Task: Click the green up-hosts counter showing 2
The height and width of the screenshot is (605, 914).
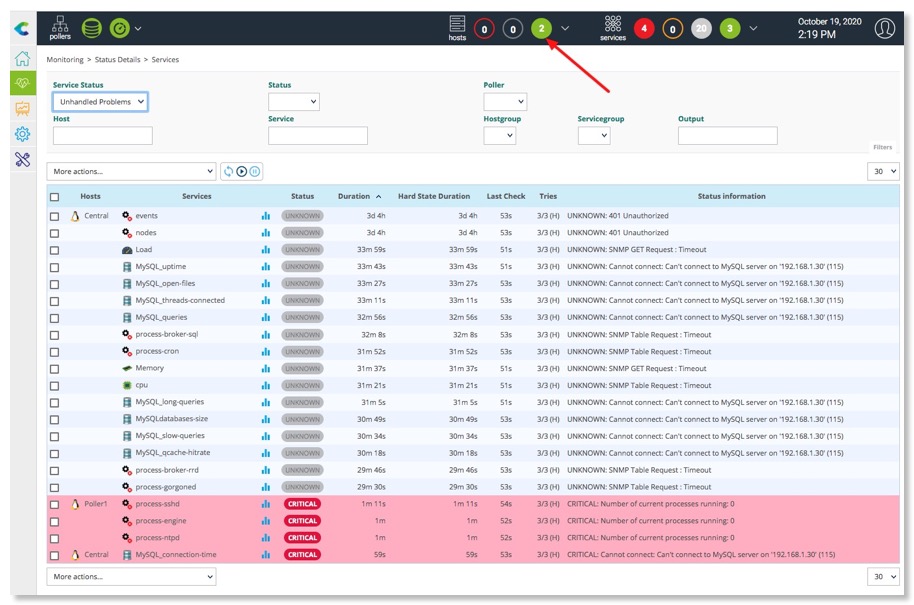Action: [x=541, y=29]
